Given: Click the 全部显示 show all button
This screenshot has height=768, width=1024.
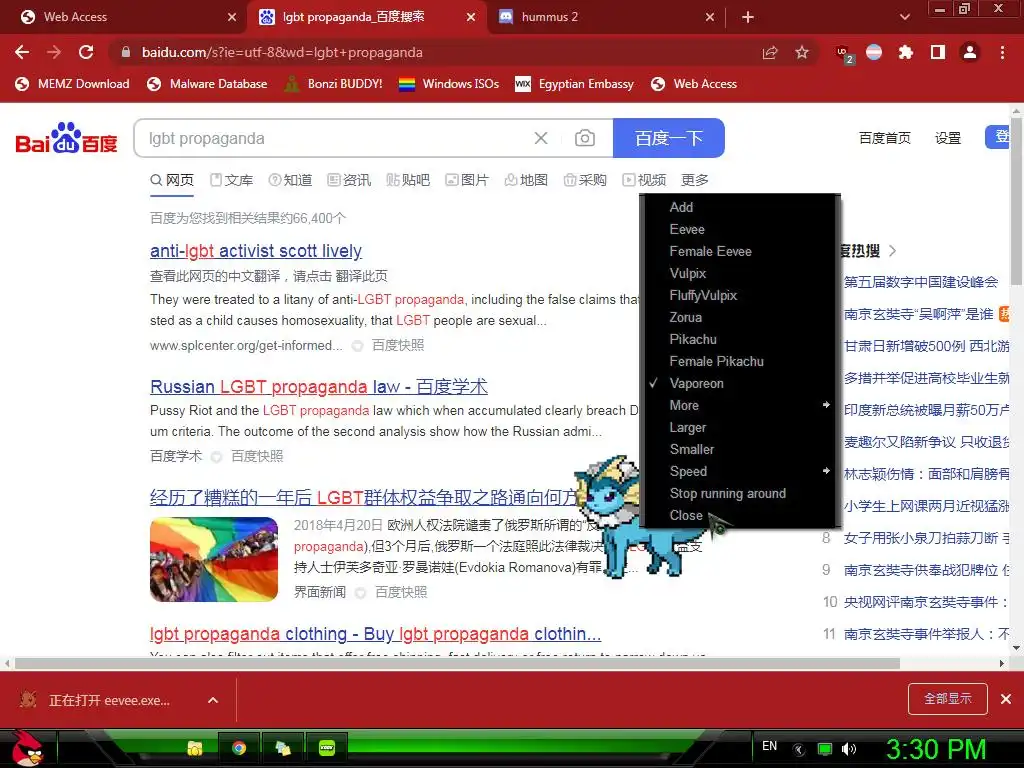Looking at the screenshot, I should (948, 699).
